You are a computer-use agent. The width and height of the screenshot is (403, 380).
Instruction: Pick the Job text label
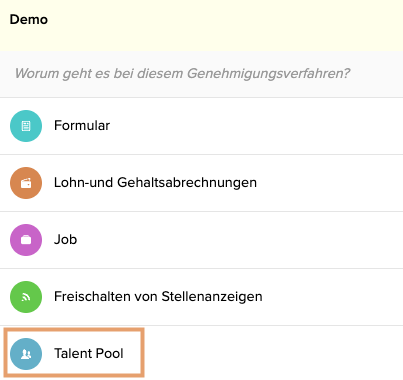[x=65, y=240]
